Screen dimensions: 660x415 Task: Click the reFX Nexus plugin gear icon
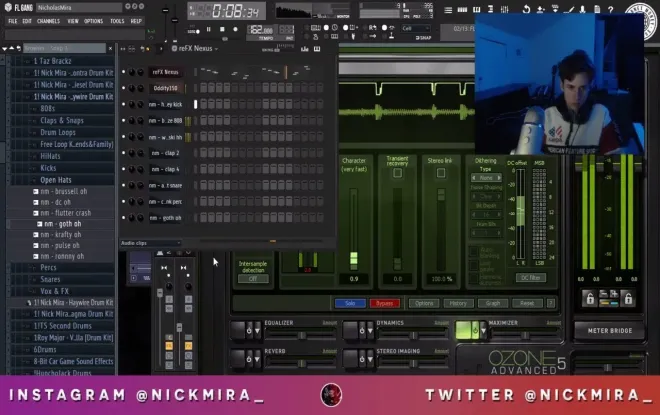174,48
